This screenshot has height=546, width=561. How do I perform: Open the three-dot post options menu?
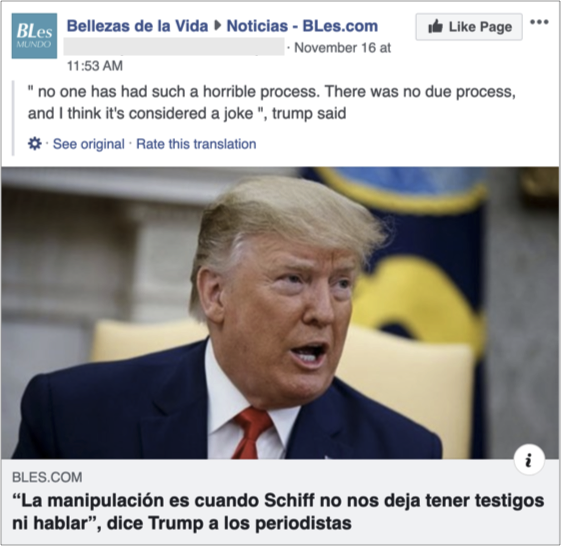pos(539,22)
